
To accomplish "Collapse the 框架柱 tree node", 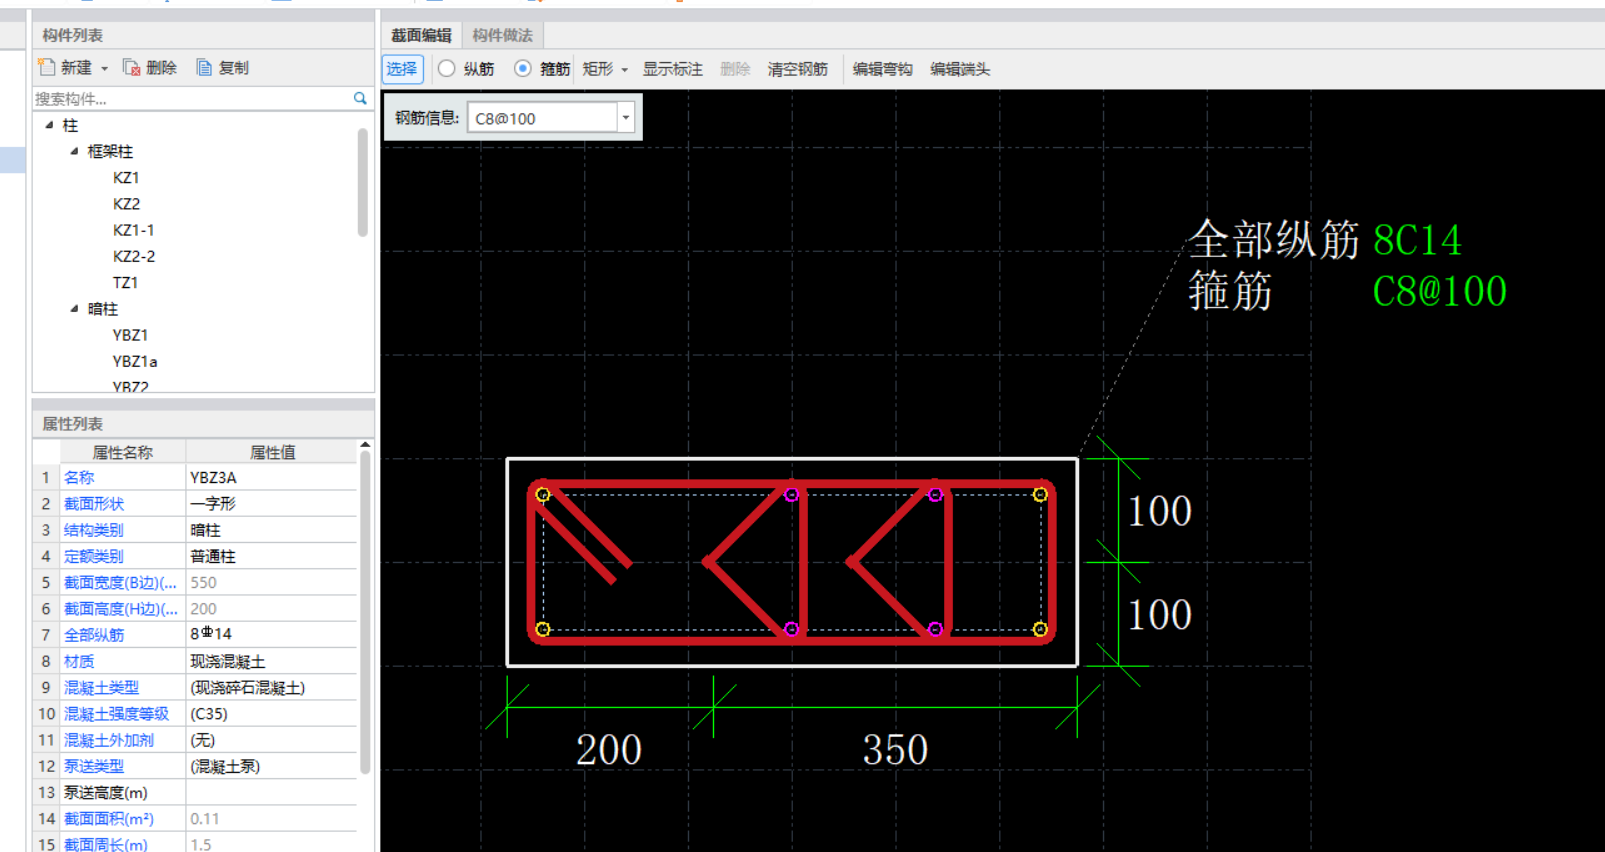I will click(x=74, y=151).
